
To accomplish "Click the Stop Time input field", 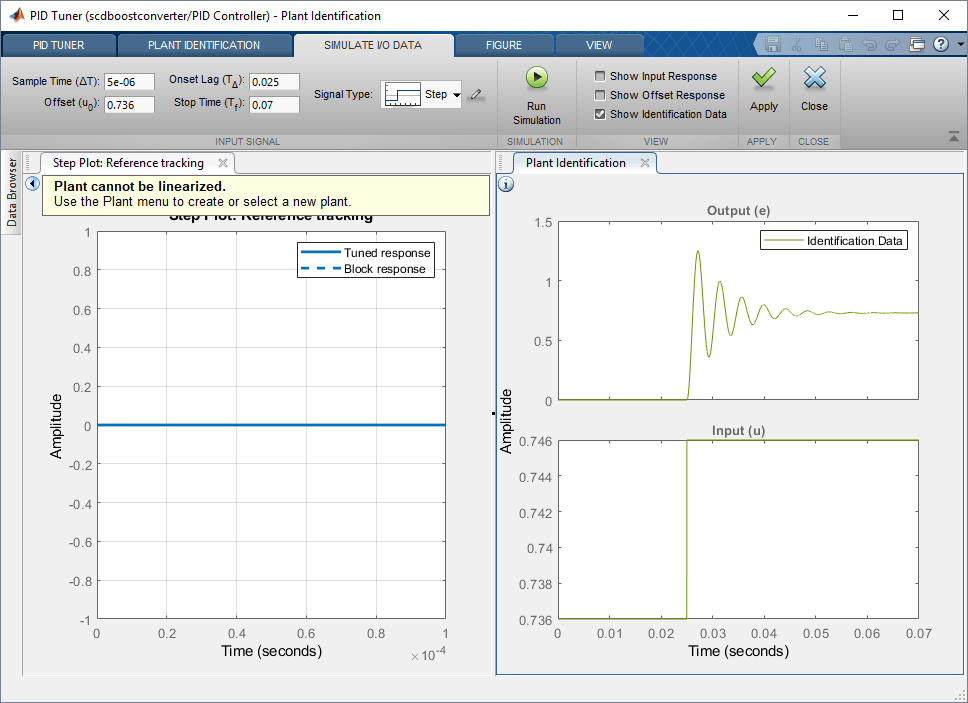I will (274, 105).
